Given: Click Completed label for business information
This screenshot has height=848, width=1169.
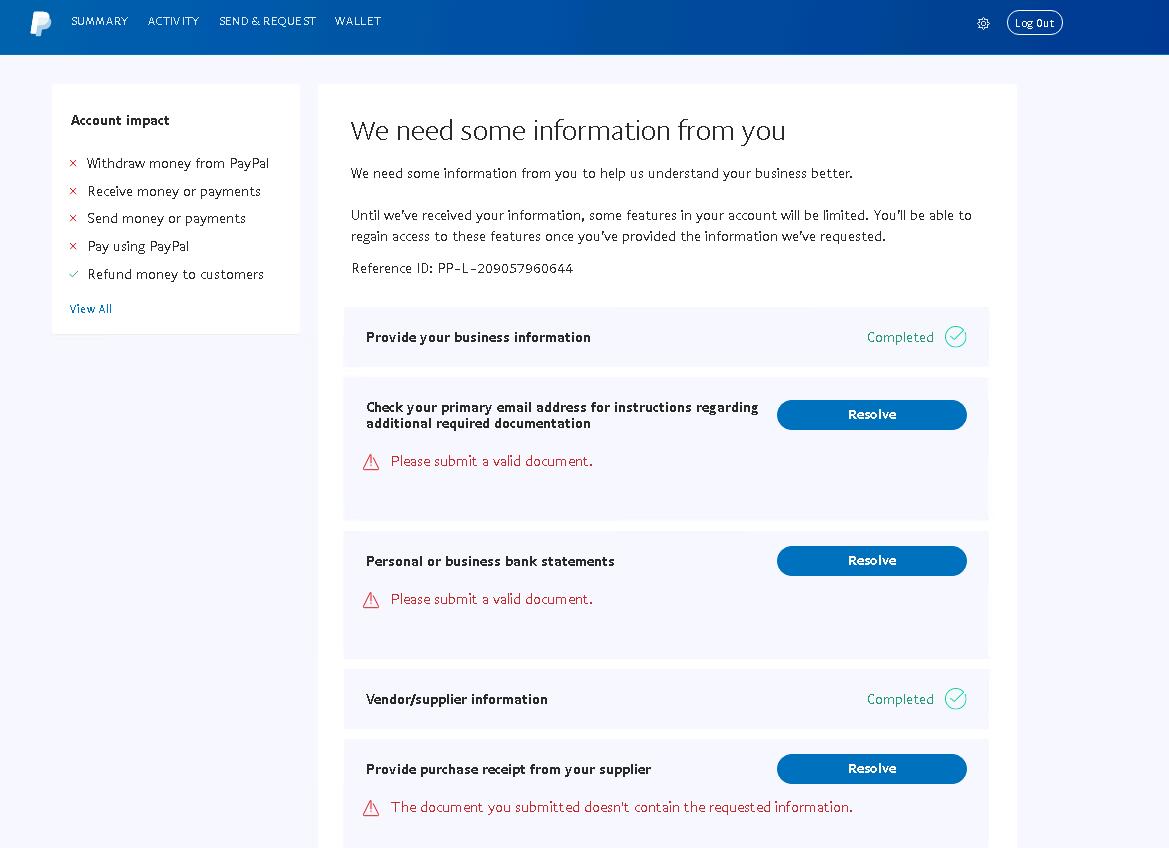Looking at the screenshot, I should click(x=900, y=337).
